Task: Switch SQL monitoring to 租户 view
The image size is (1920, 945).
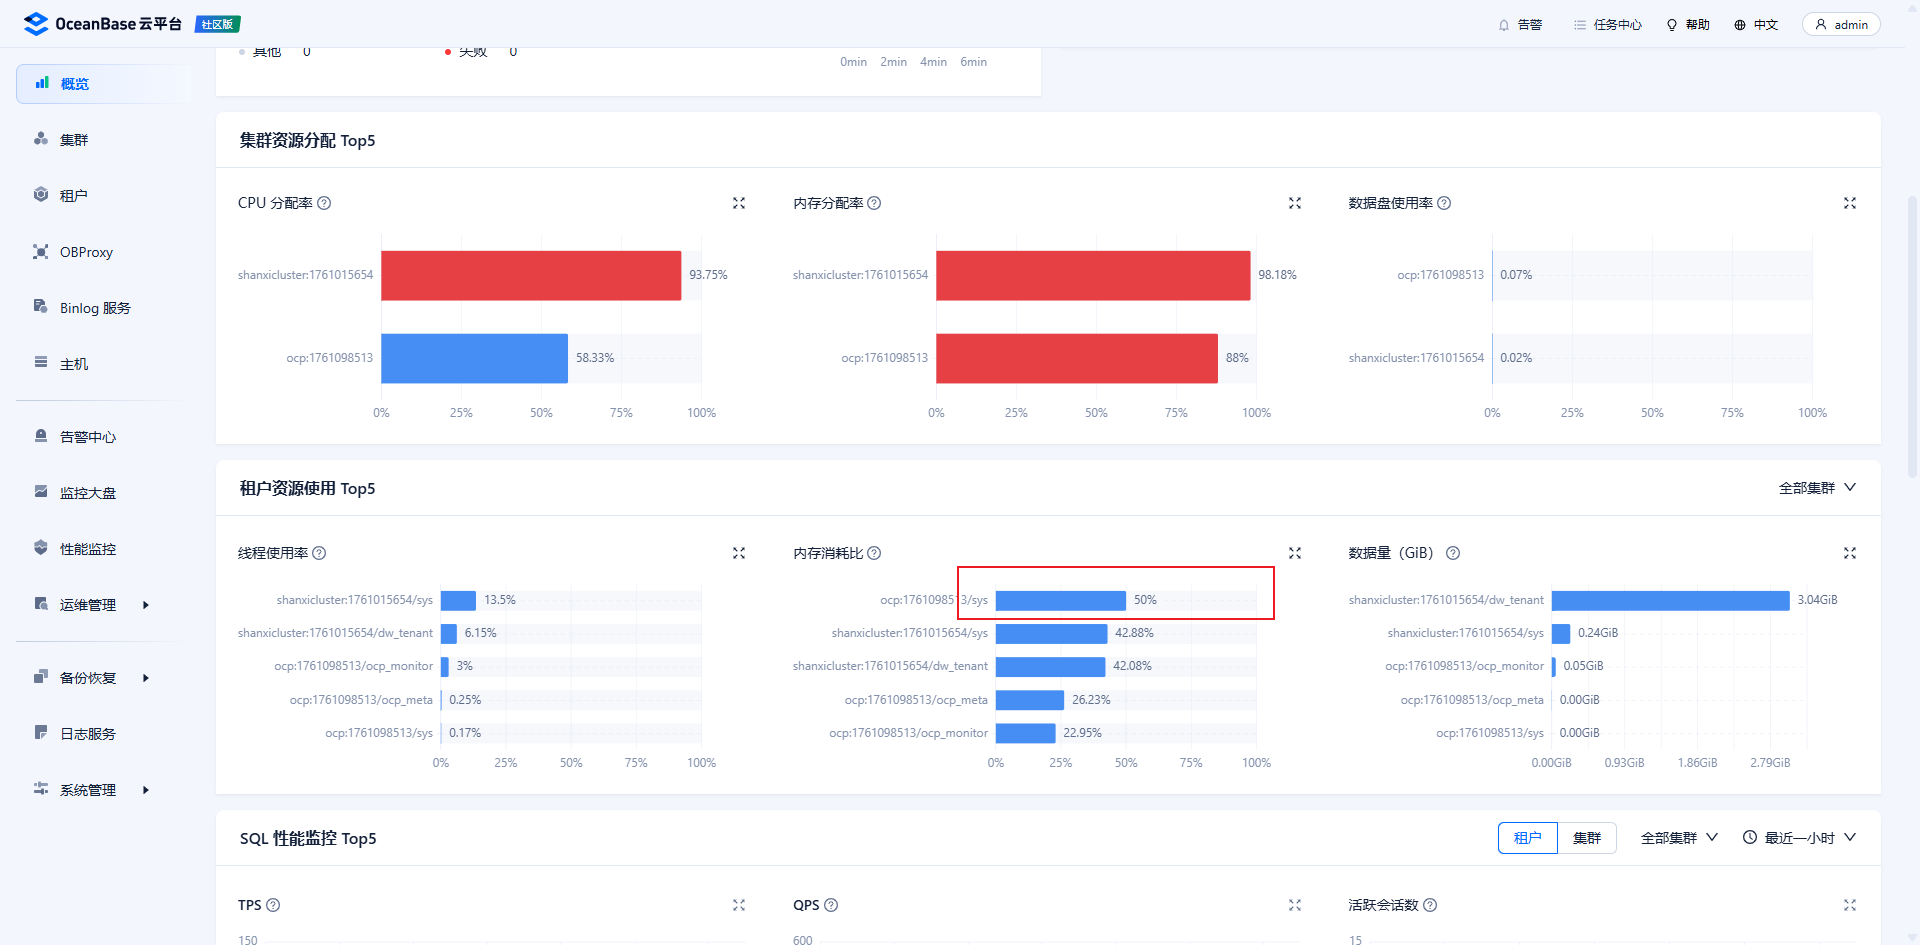Action: pos(1527,838)
